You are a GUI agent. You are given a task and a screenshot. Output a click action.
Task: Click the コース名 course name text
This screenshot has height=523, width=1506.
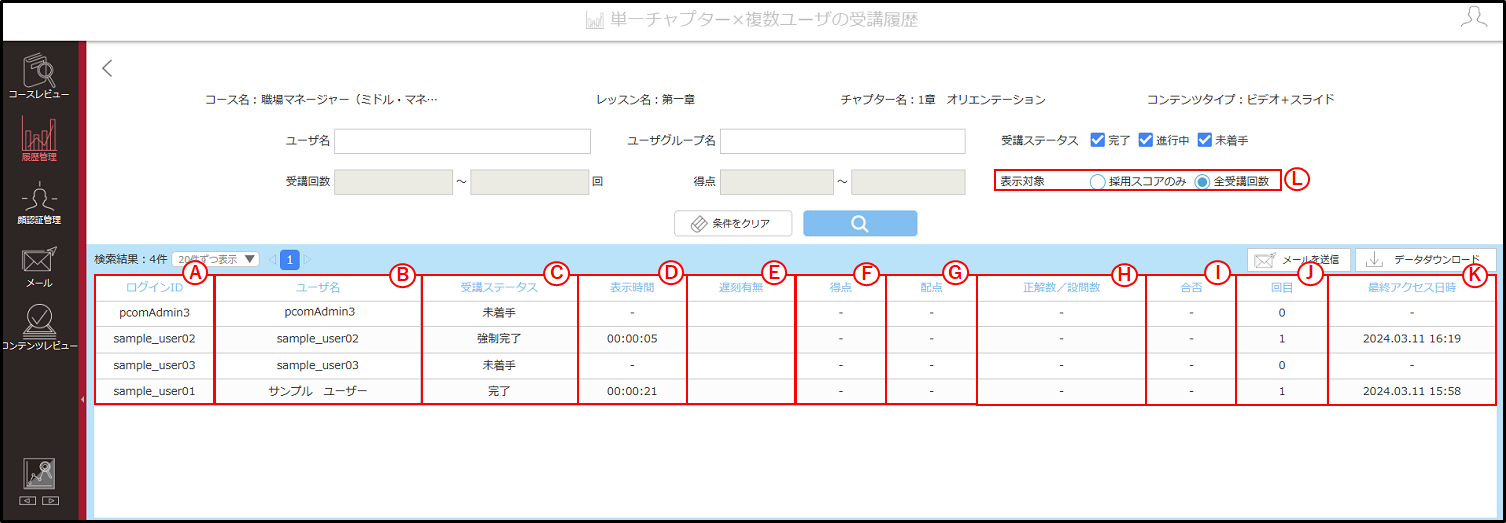(321, 100)
